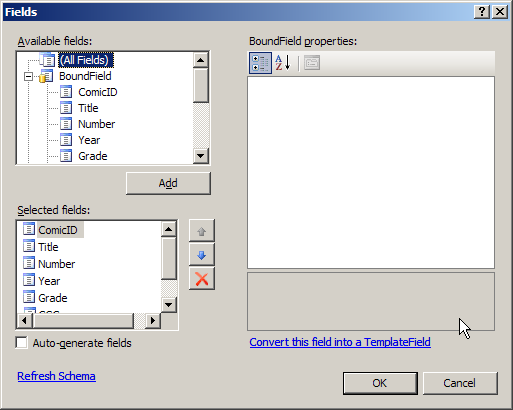Click the Add button
The height and width of the screenshot is (410, 513).
[168, 183]
